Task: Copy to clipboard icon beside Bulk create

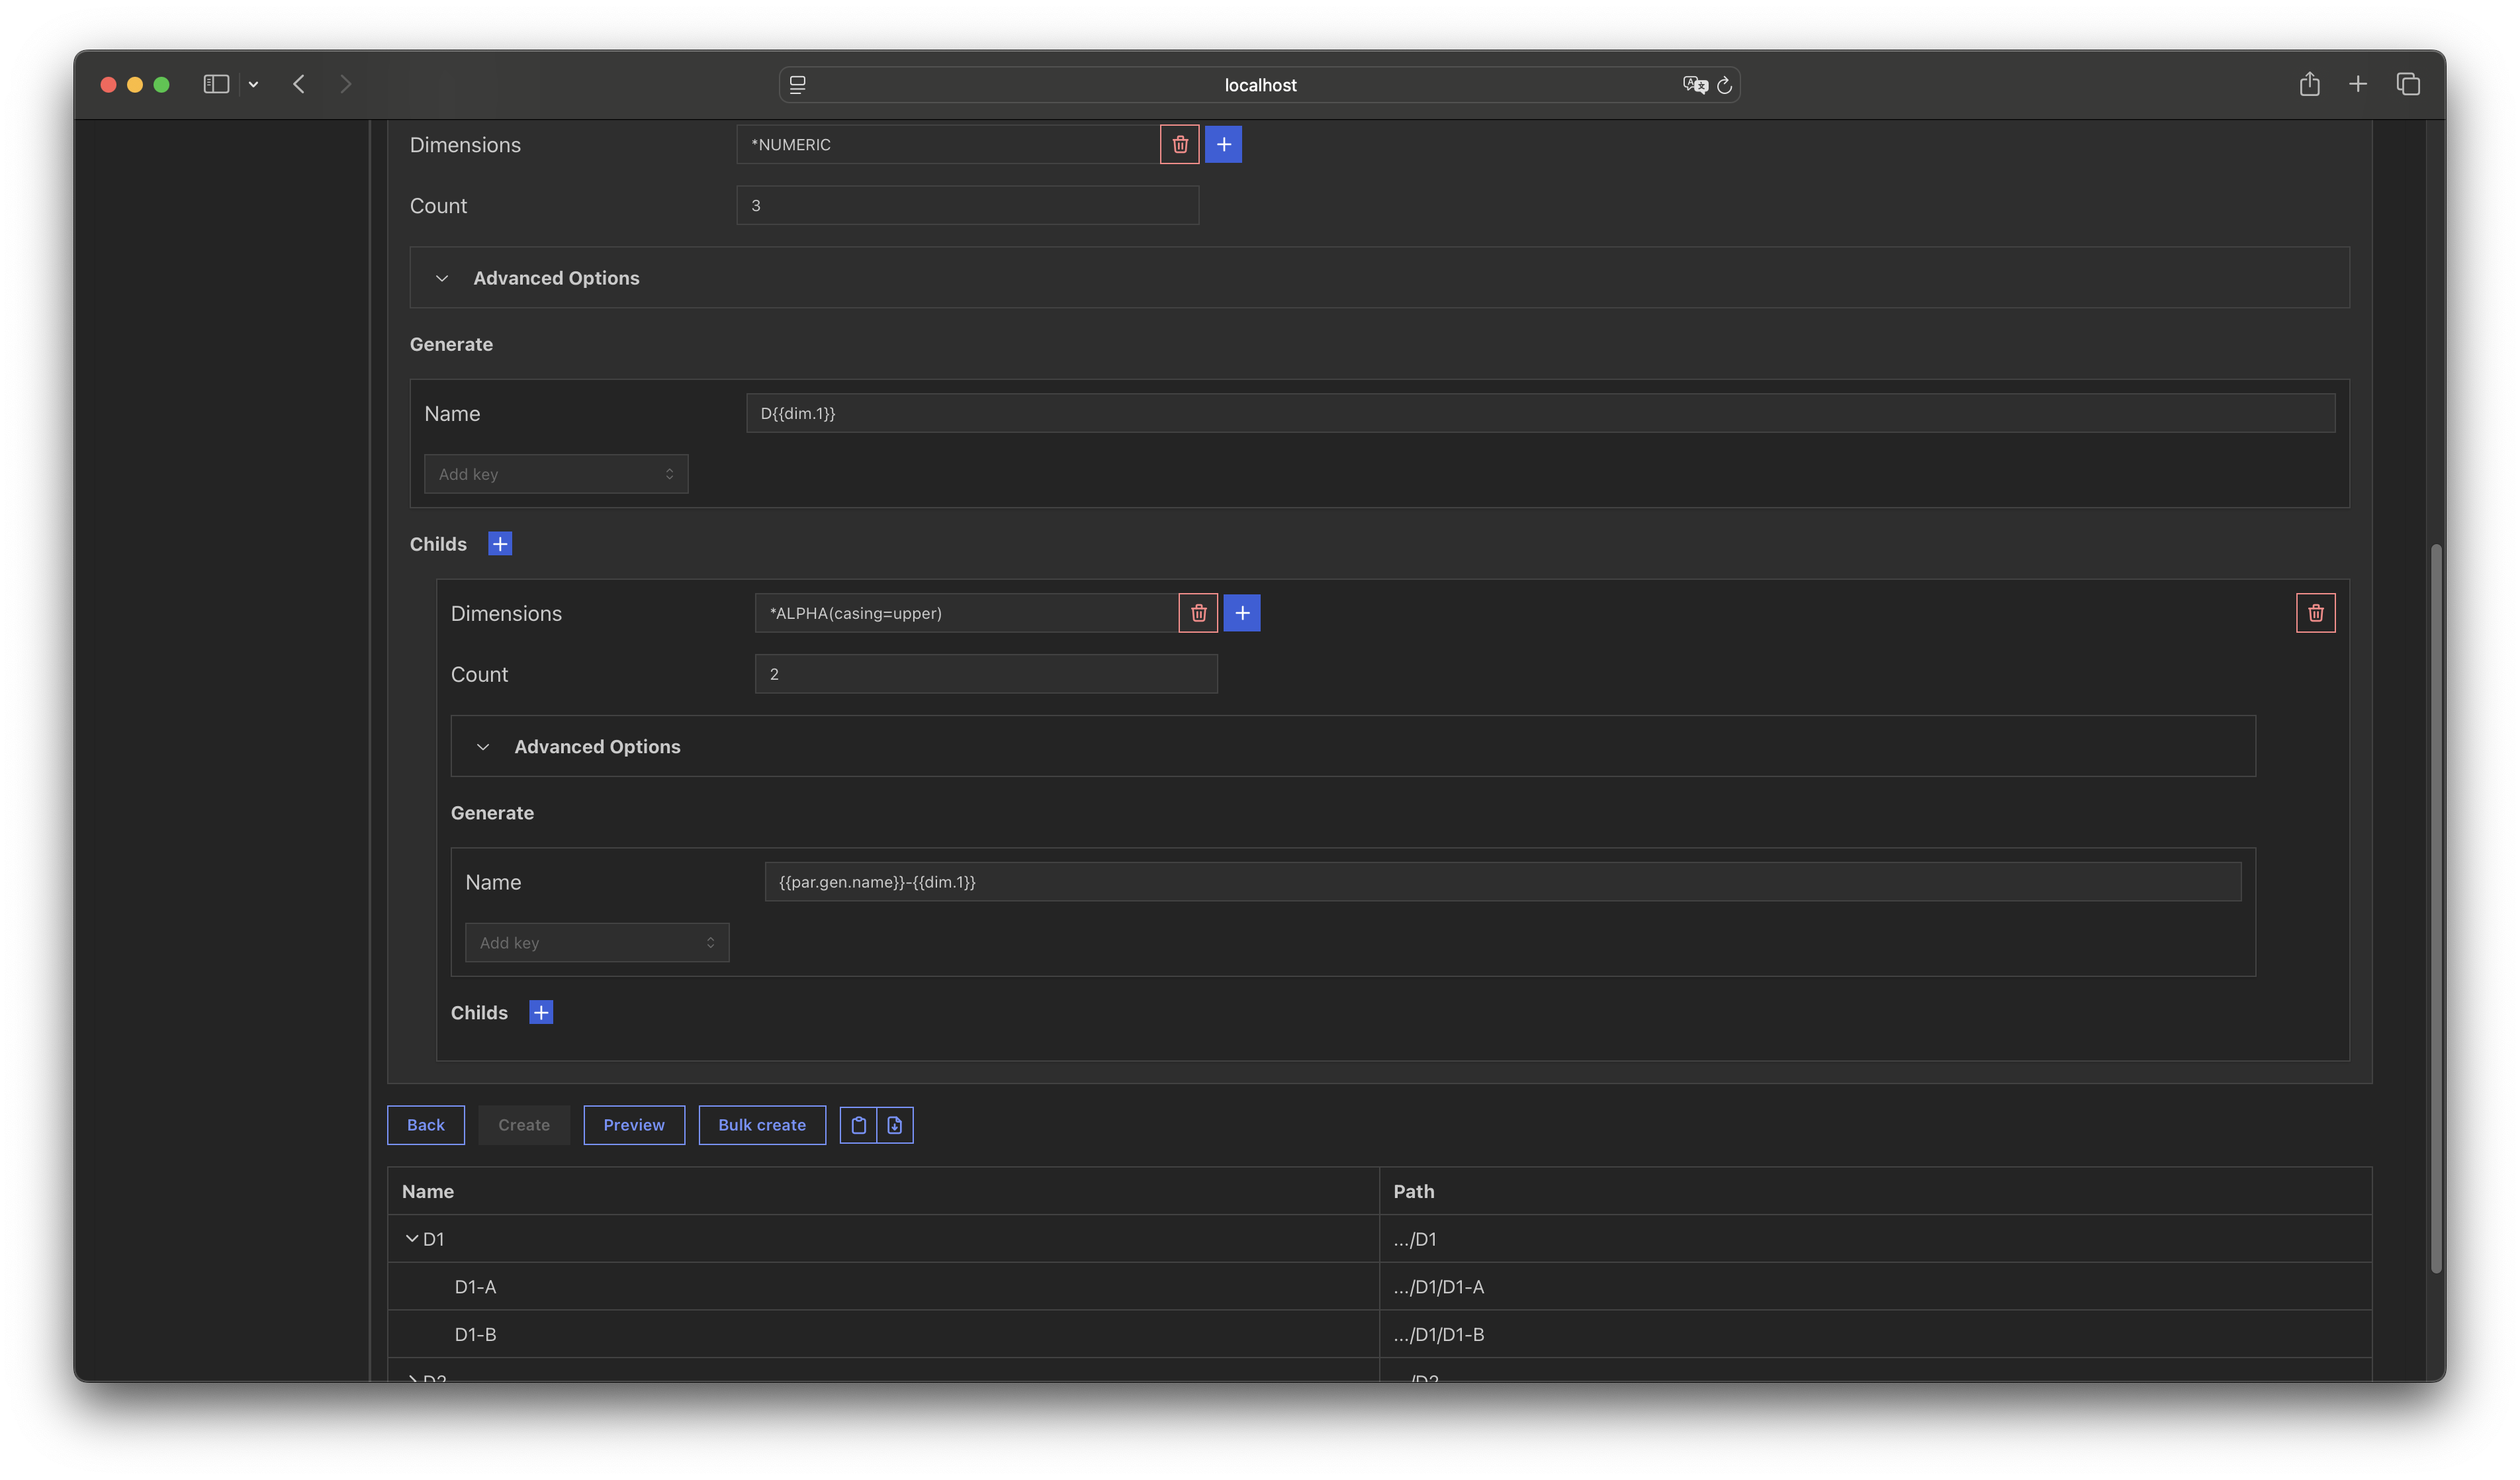Action: (x=858, y=1125)
